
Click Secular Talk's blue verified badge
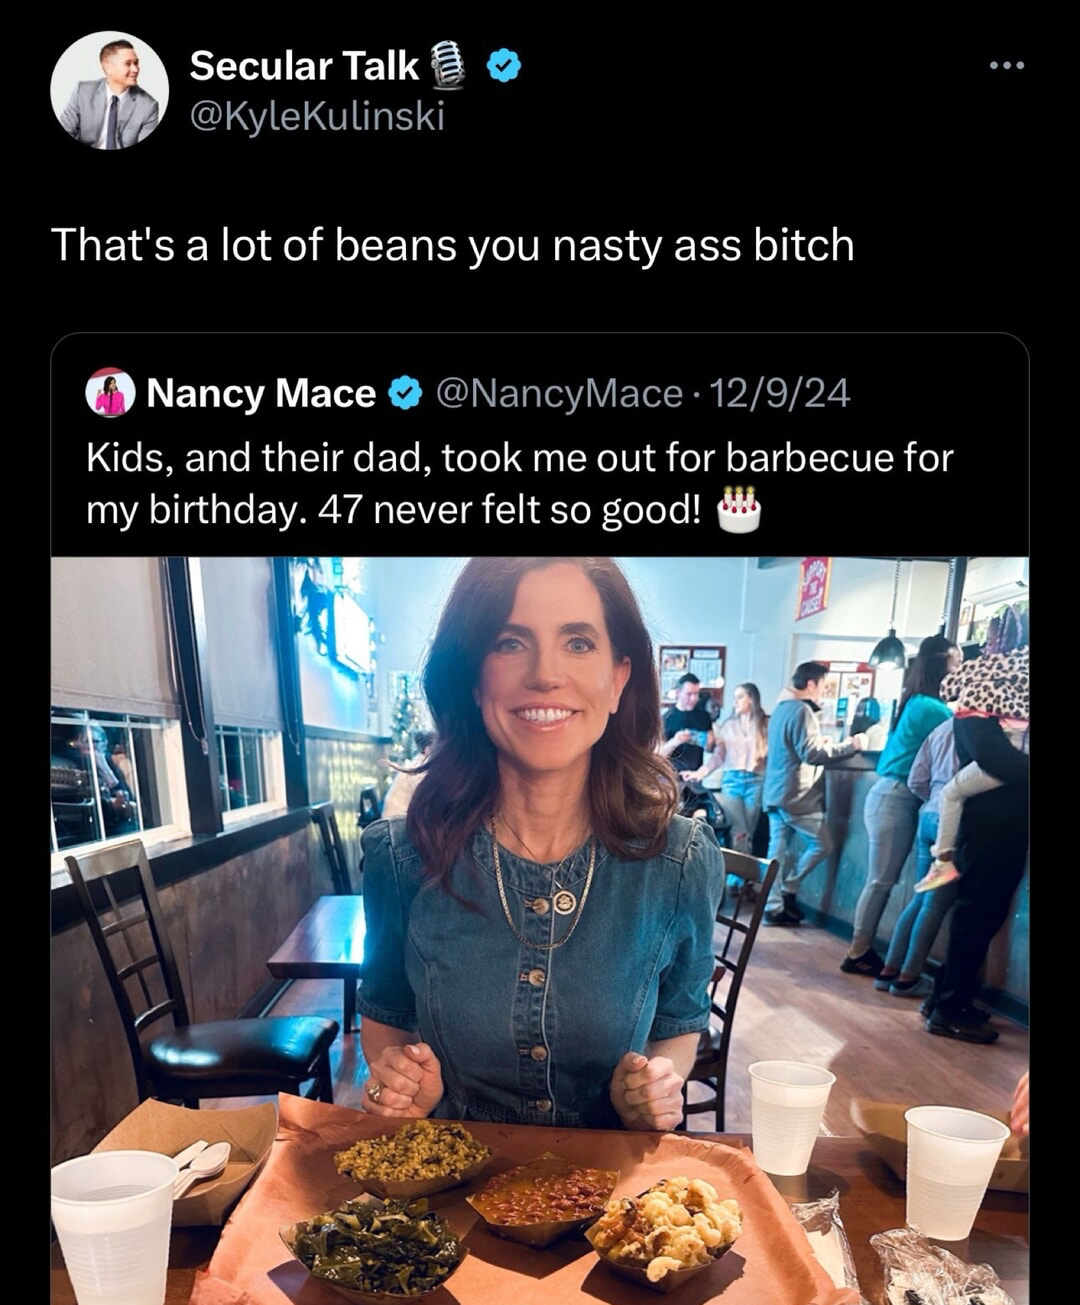tap(504, 66)
